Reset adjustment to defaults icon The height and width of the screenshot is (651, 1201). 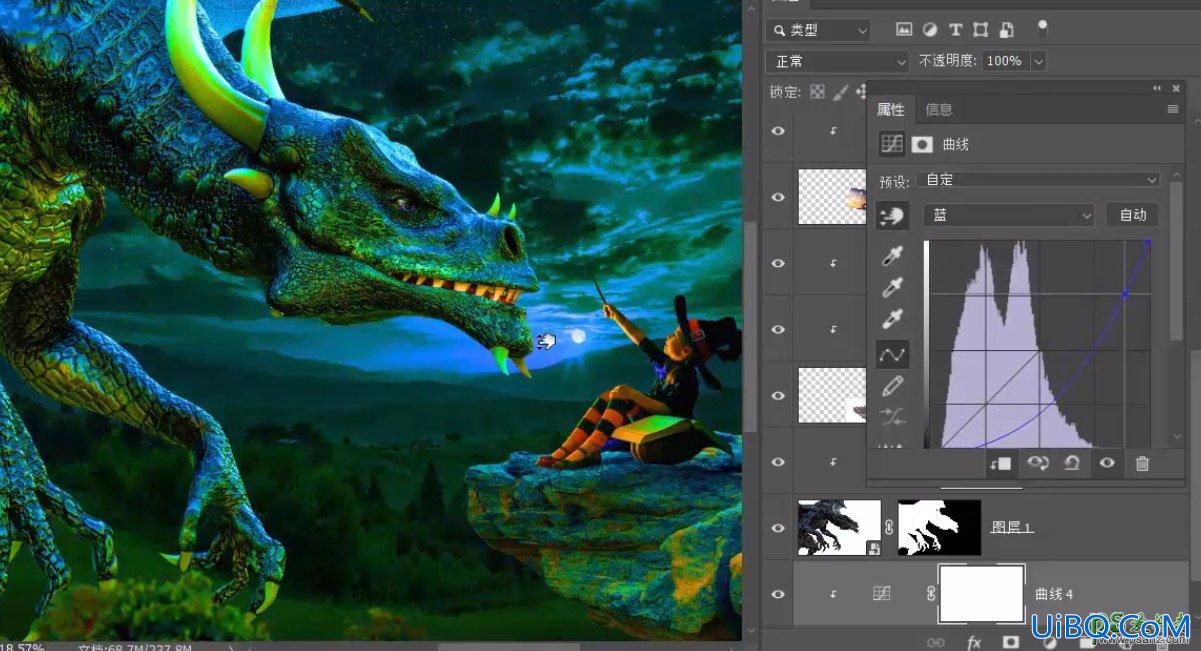click(x=1072, y=463)
